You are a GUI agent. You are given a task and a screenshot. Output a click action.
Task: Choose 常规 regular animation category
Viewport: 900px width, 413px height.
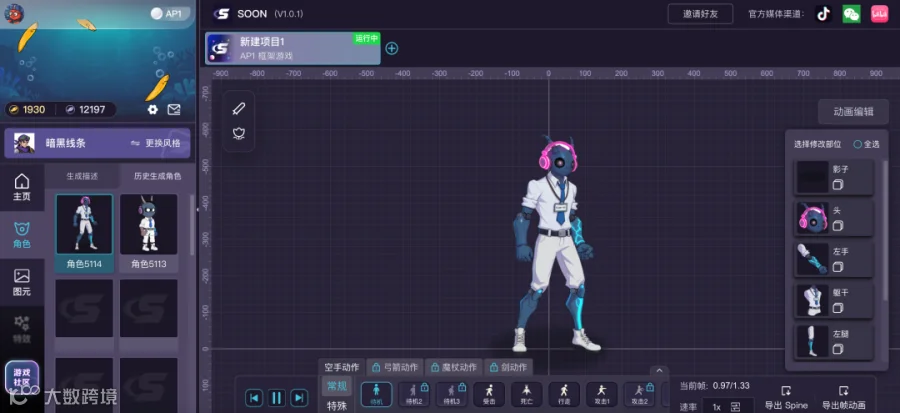(x=337, y=386)
